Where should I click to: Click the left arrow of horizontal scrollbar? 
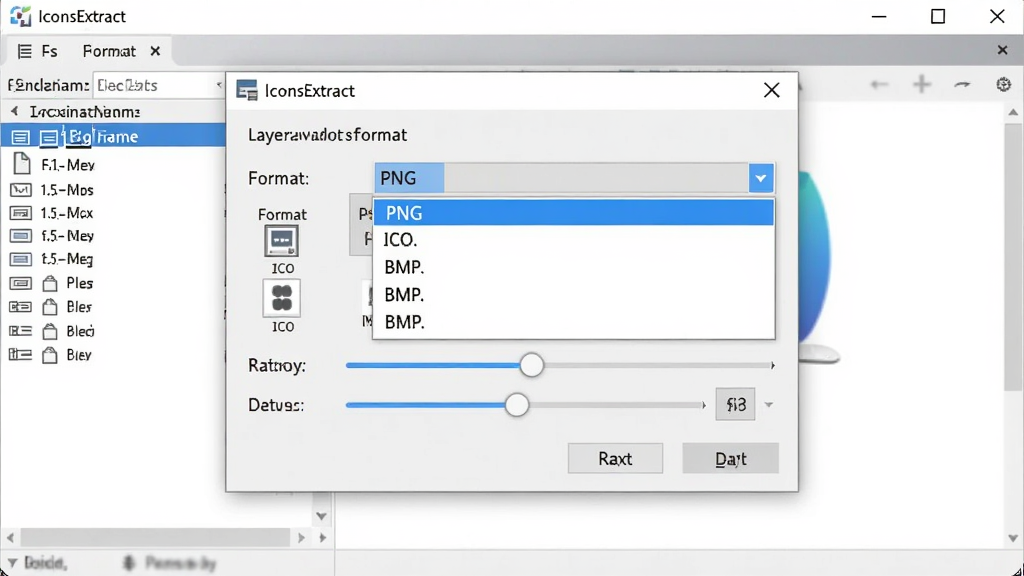point(10,537)
